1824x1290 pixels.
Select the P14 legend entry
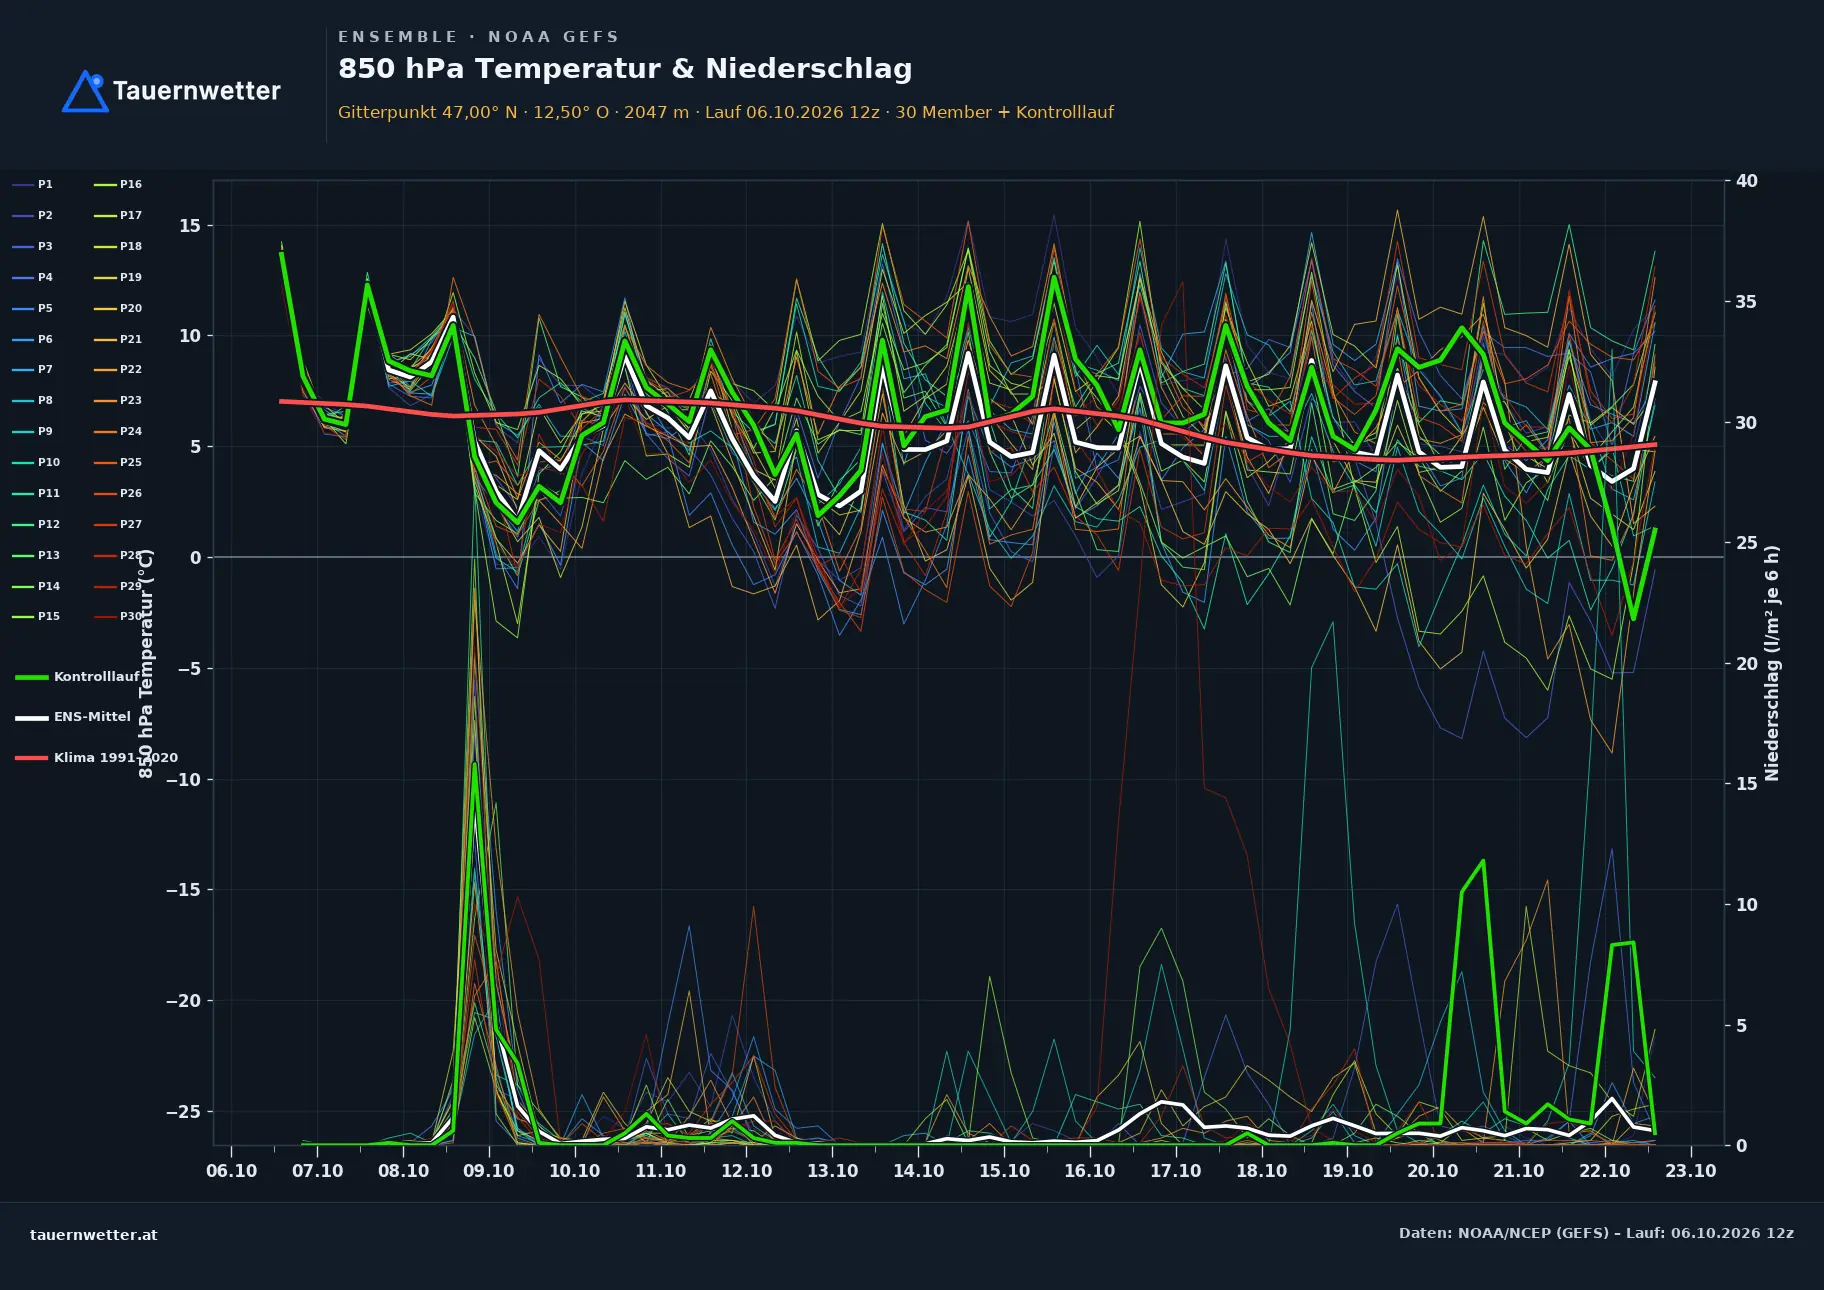(x=36, y=586)
